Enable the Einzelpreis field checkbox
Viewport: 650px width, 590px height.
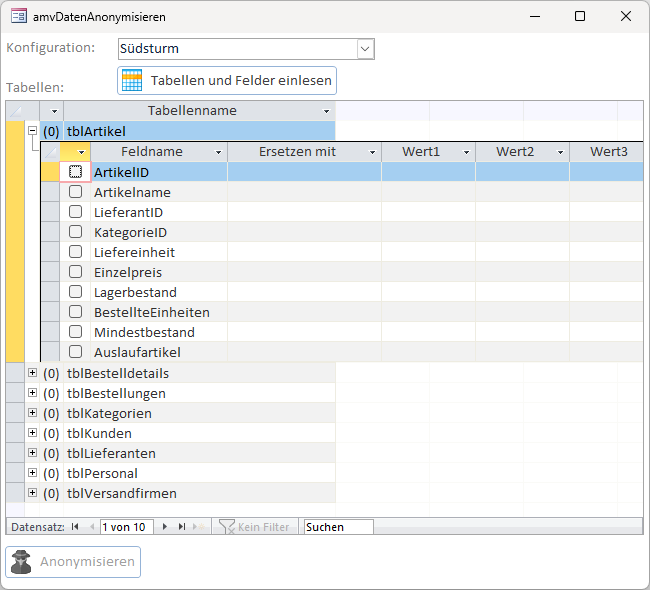point(75,272)
